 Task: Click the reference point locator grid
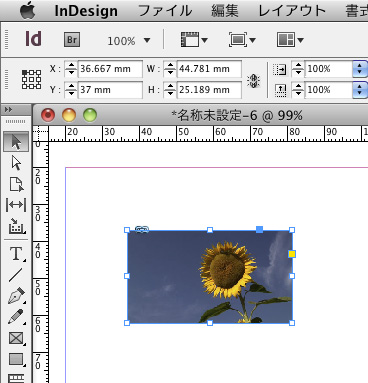click(x=31, y=79)
